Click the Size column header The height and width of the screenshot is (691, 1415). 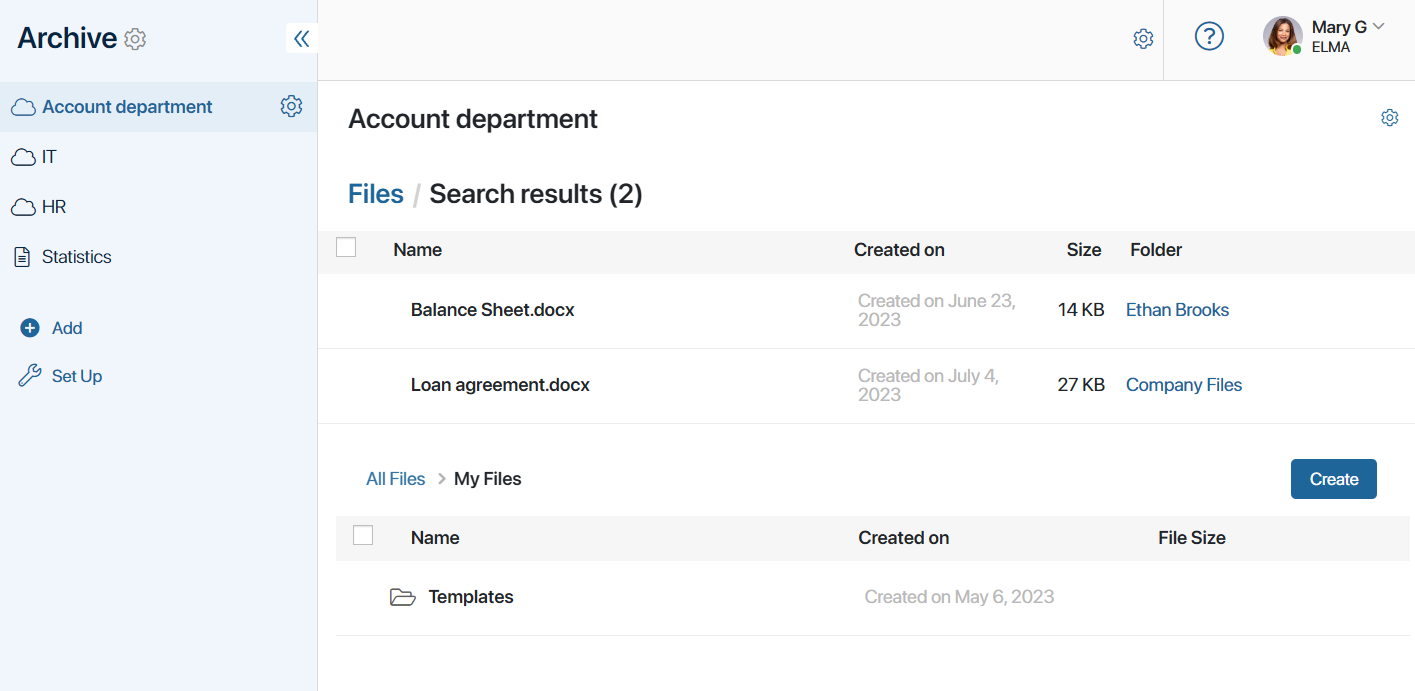1084,250
